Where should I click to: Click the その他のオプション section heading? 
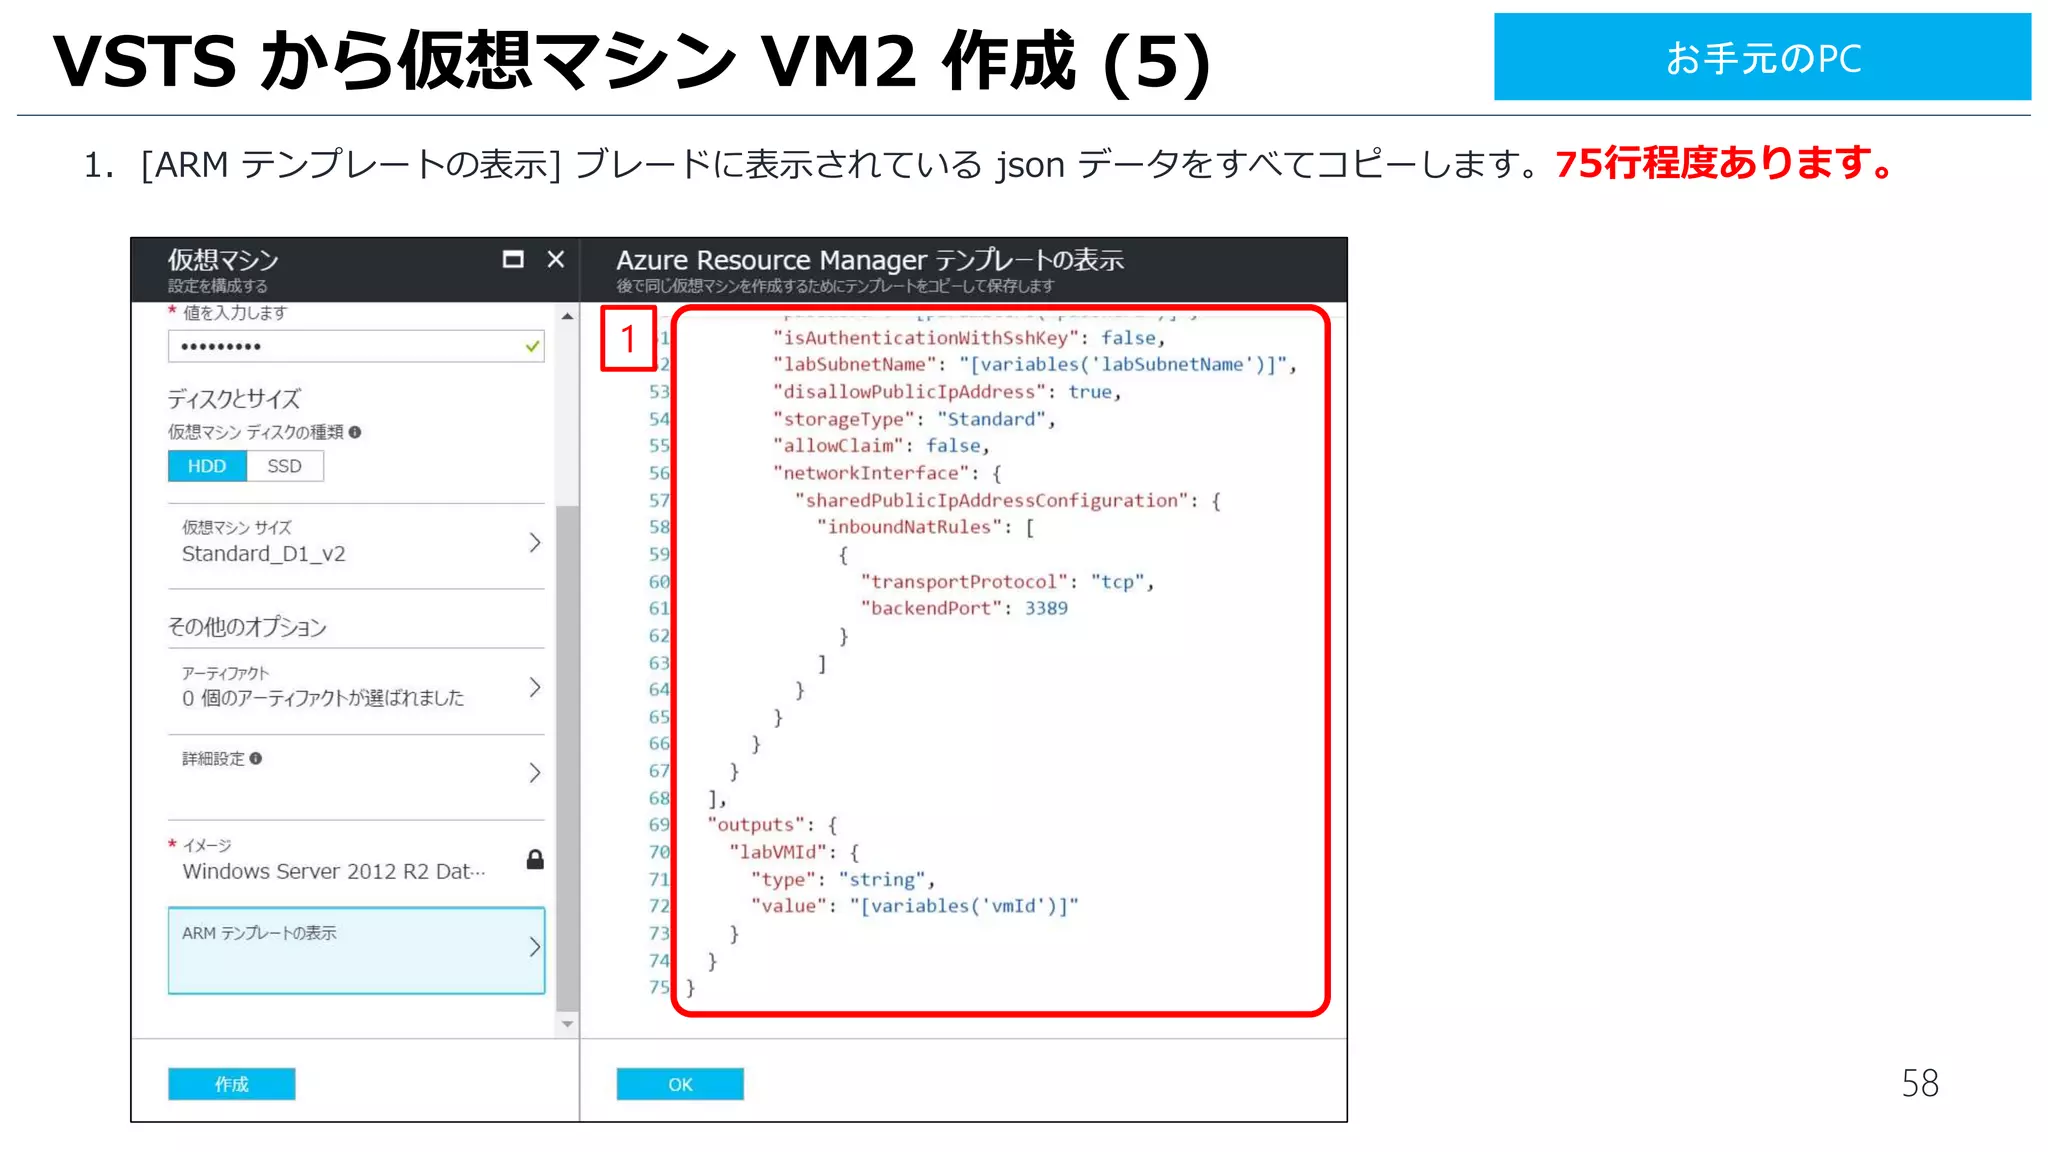click(247, 627)
